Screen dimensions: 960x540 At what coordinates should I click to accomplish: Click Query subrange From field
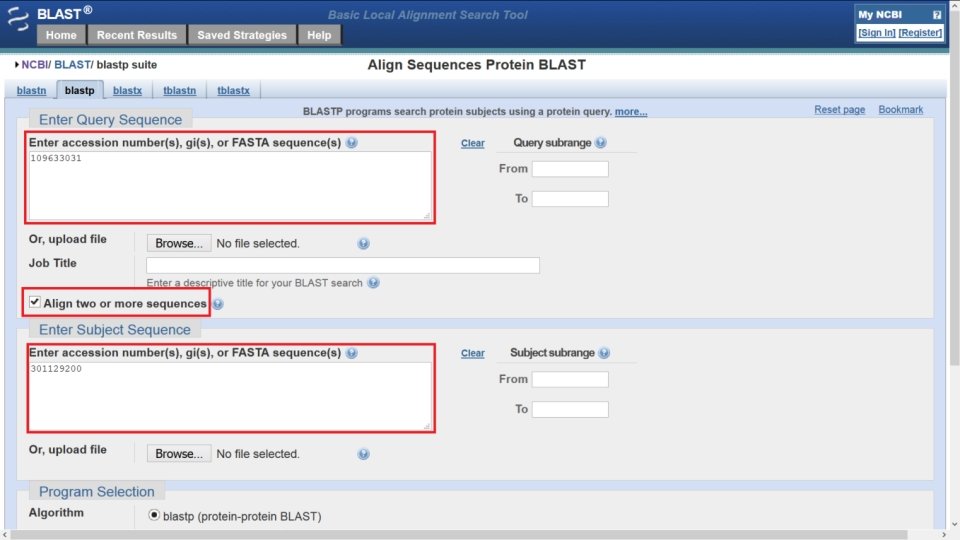click(570, 169)
